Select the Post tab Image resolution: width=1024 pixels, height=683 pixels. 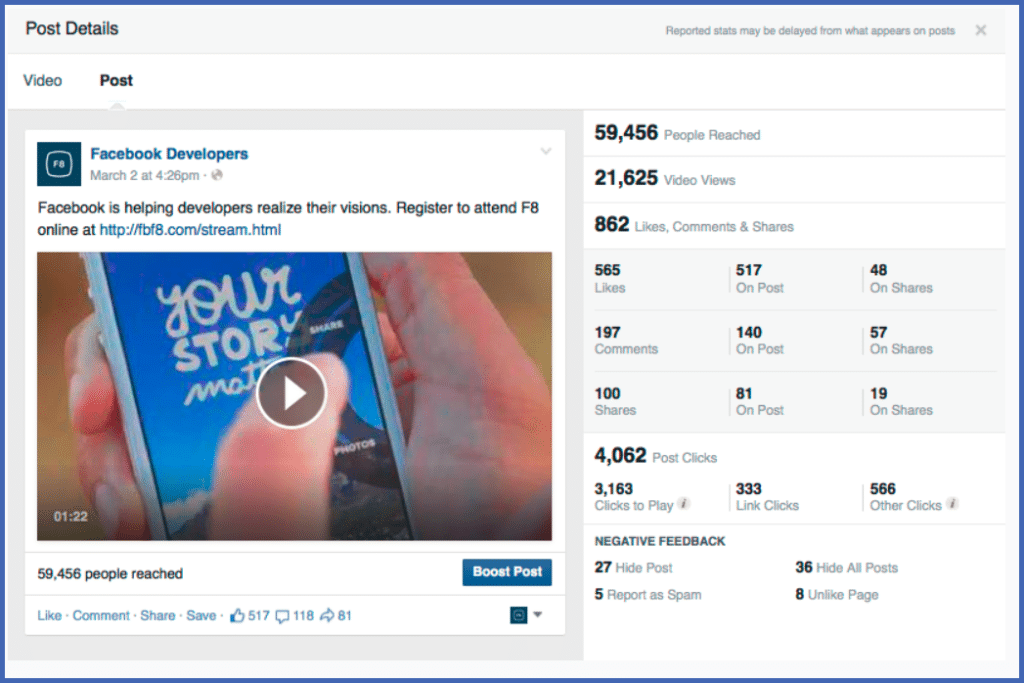(115, 80)
